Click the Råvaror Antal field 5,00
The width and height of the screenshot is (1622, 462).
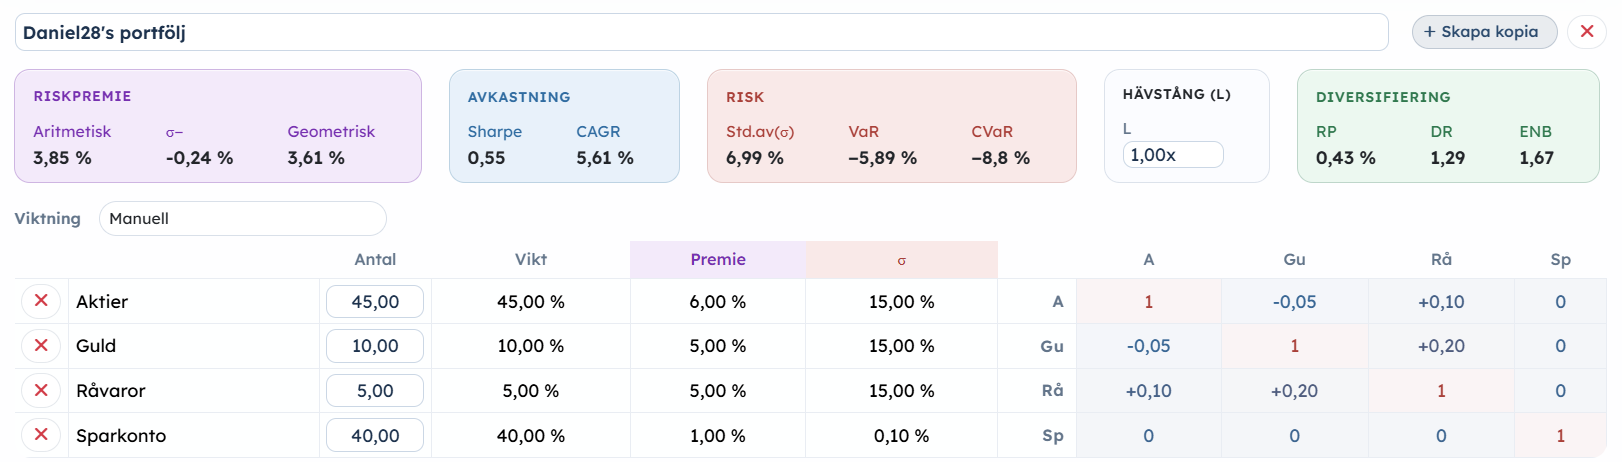point(375,391)
